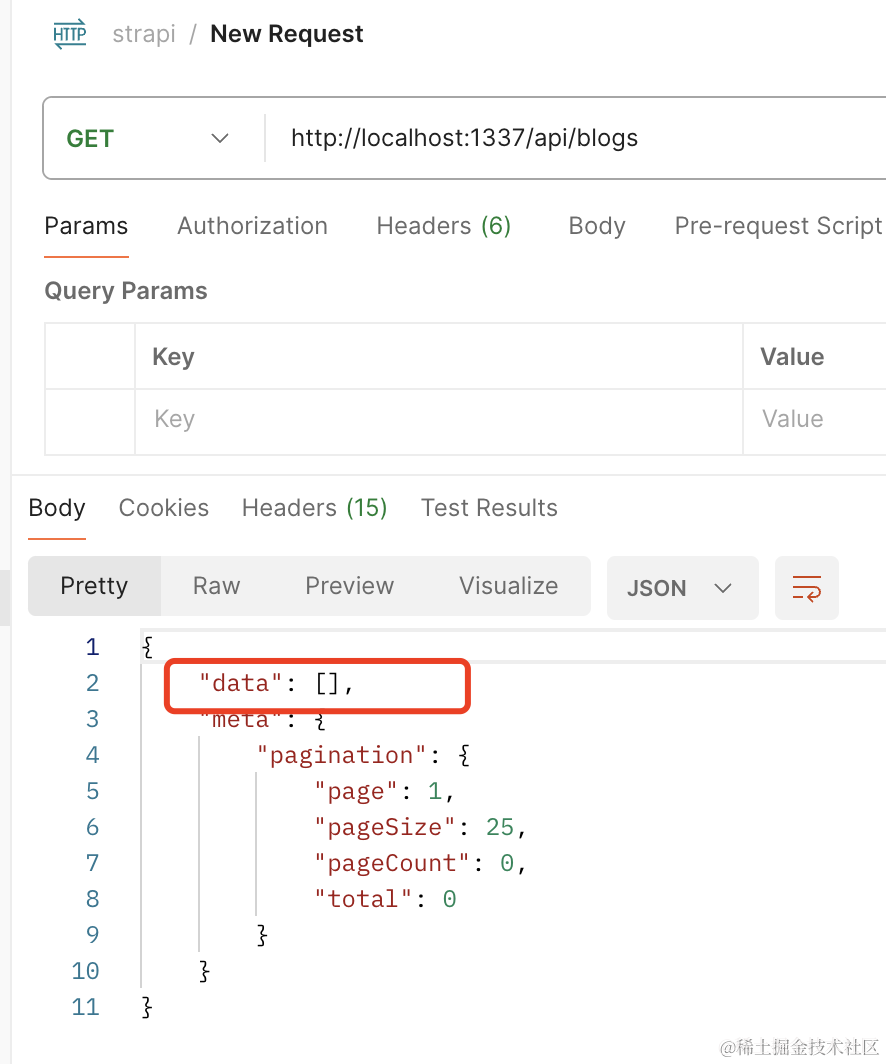
Task: Switch to the request Params tab
Action: click(x=86, y=226)
